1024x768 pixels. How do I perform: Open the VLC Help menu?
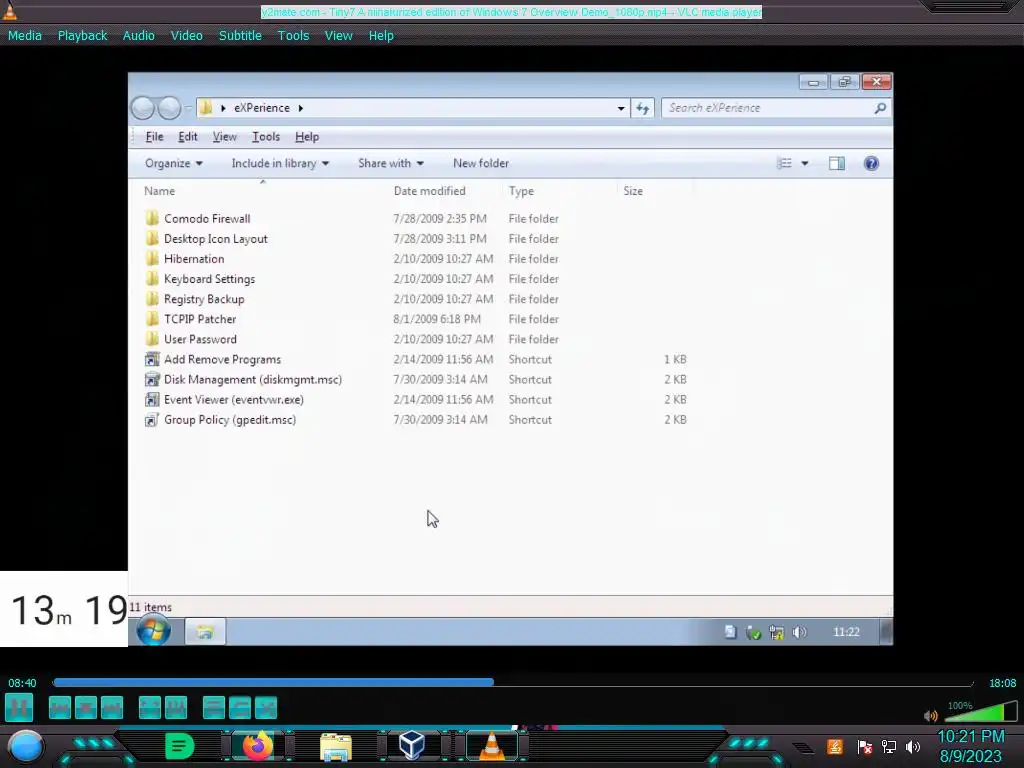[x=381, y=36]
